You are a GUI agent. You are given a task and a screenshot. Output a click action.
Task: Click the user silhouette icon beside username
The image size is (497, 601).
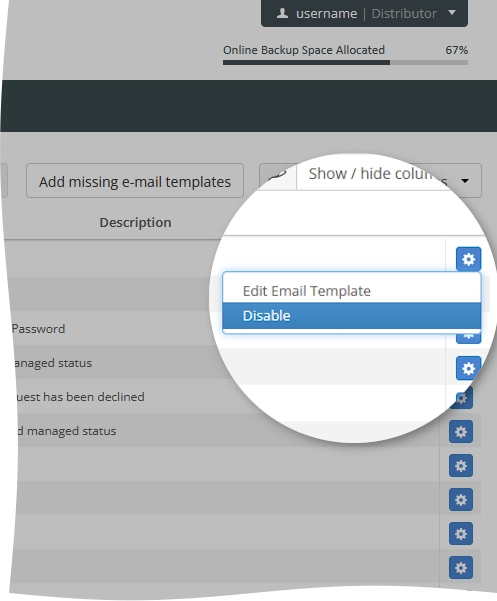tap(282, 13)
